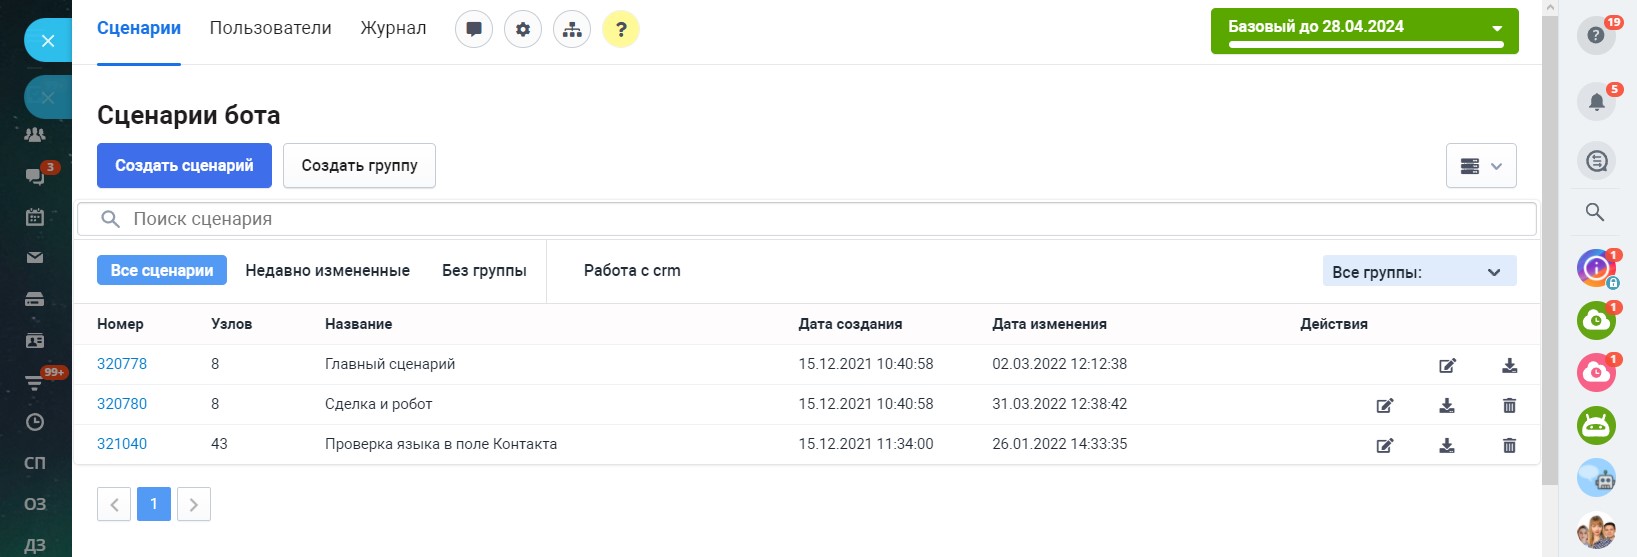Click the yellow question mark help icon
The image size is (1637, 557).
[621, 29]
